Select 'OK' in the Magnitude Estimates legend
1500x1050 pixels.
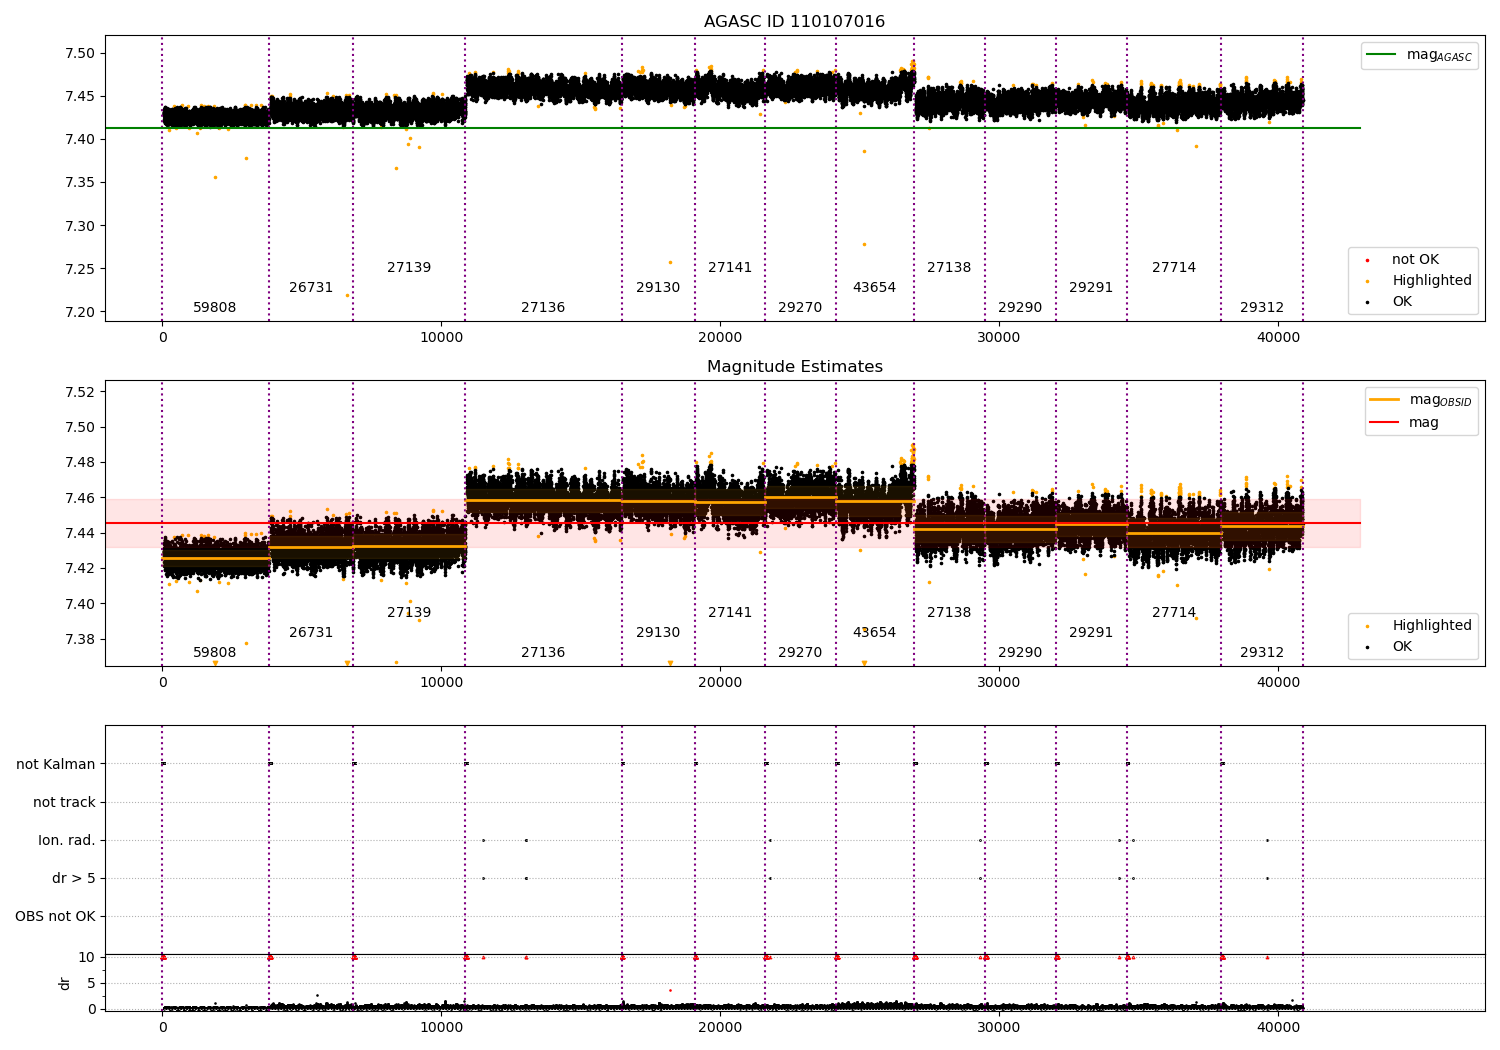pyautogui.click(x=1402, y=647)
